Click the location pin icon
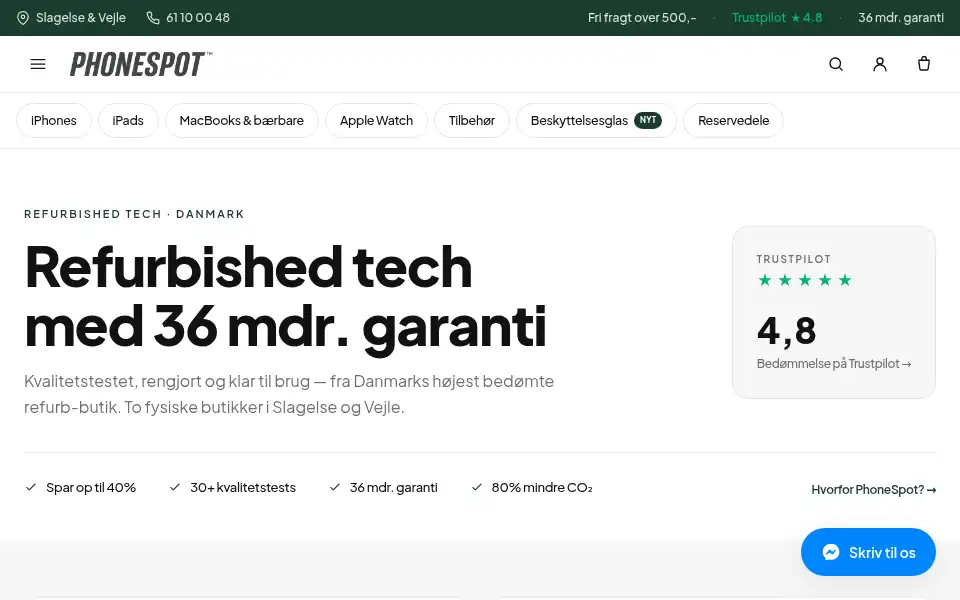 (23, 18)
